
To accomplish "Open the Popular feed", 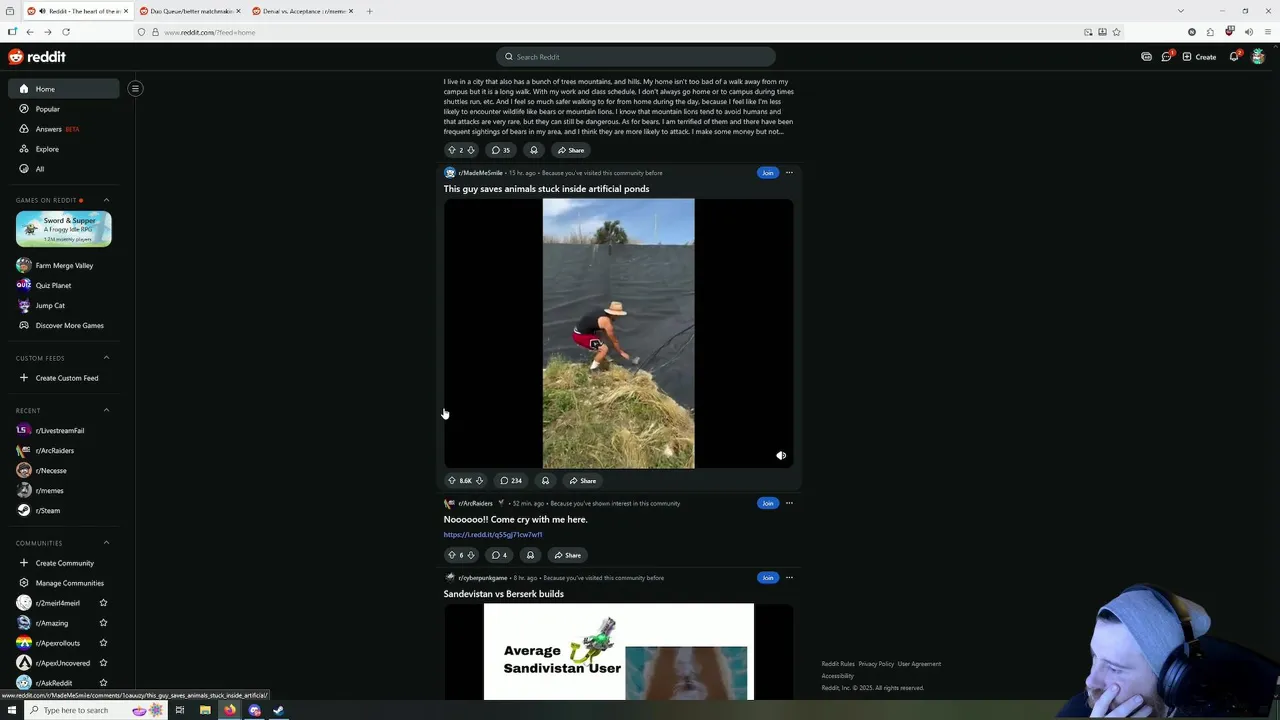I will tap(63, 109).
